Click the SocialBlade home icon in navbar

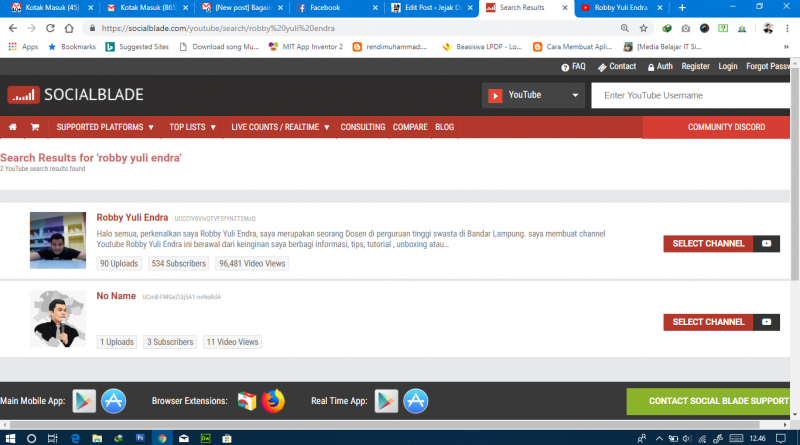pos(13,127)
